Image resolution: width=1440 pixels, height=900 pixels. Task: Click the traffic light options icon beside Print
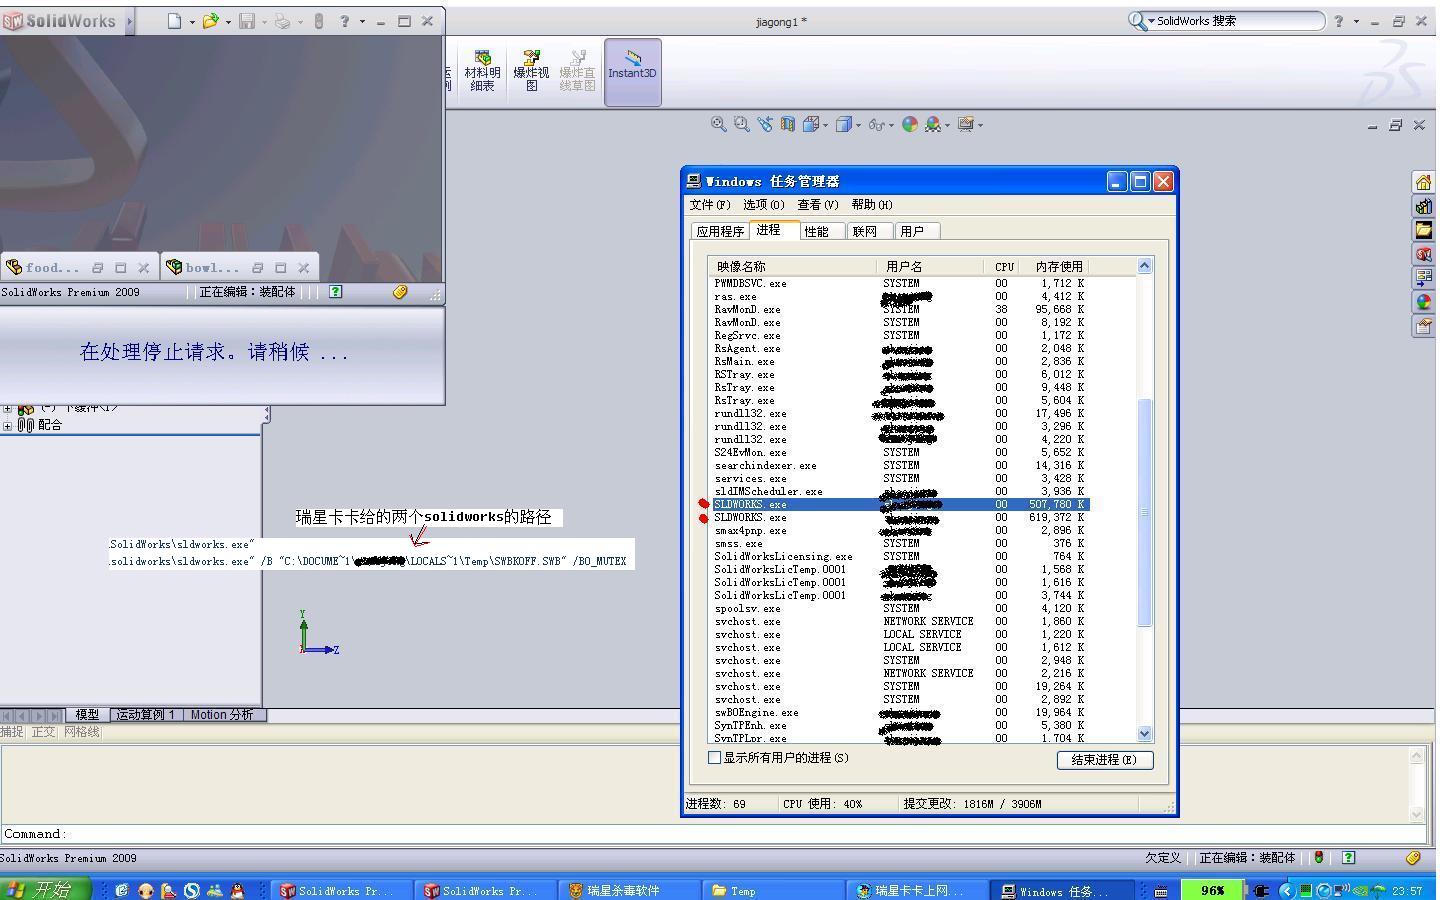(x=319, y=21)
